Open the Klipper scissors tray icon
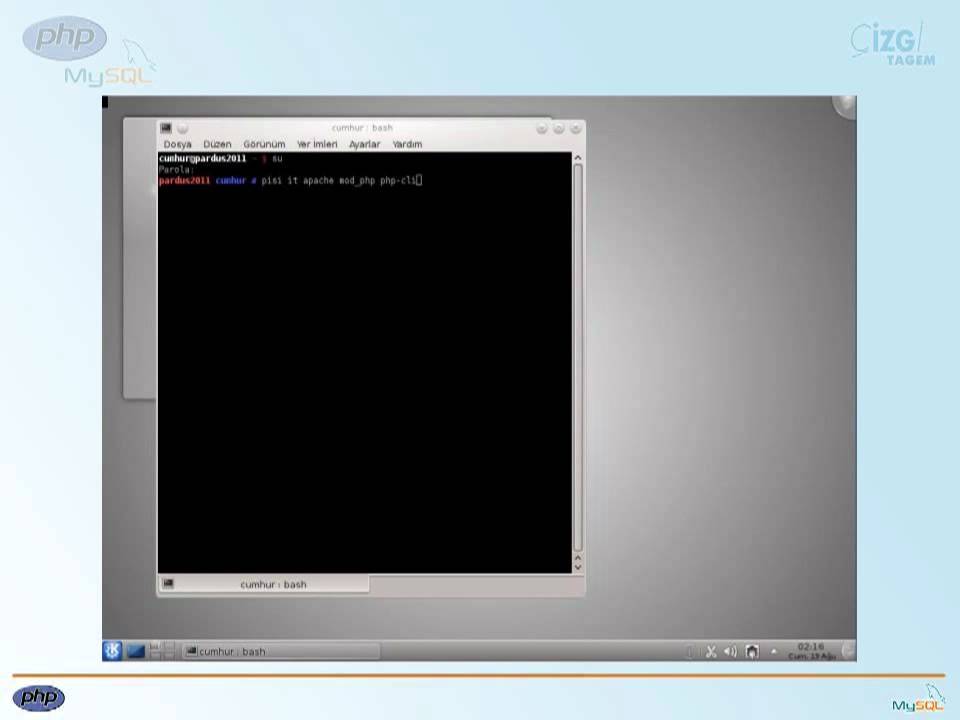Screen dimensions: 960x720 pyautogui.click(x=711, y=651)
